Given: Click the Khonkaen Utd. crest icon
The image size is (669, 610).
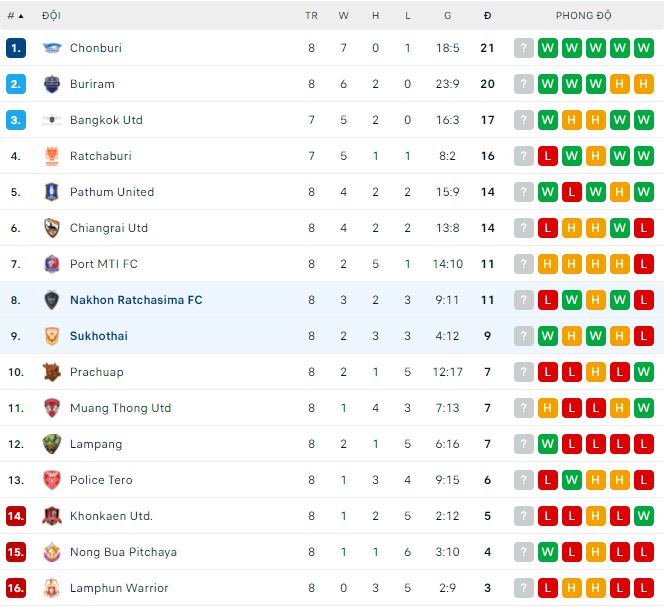Looking at the screenshot, I should [x=52, y=516].
